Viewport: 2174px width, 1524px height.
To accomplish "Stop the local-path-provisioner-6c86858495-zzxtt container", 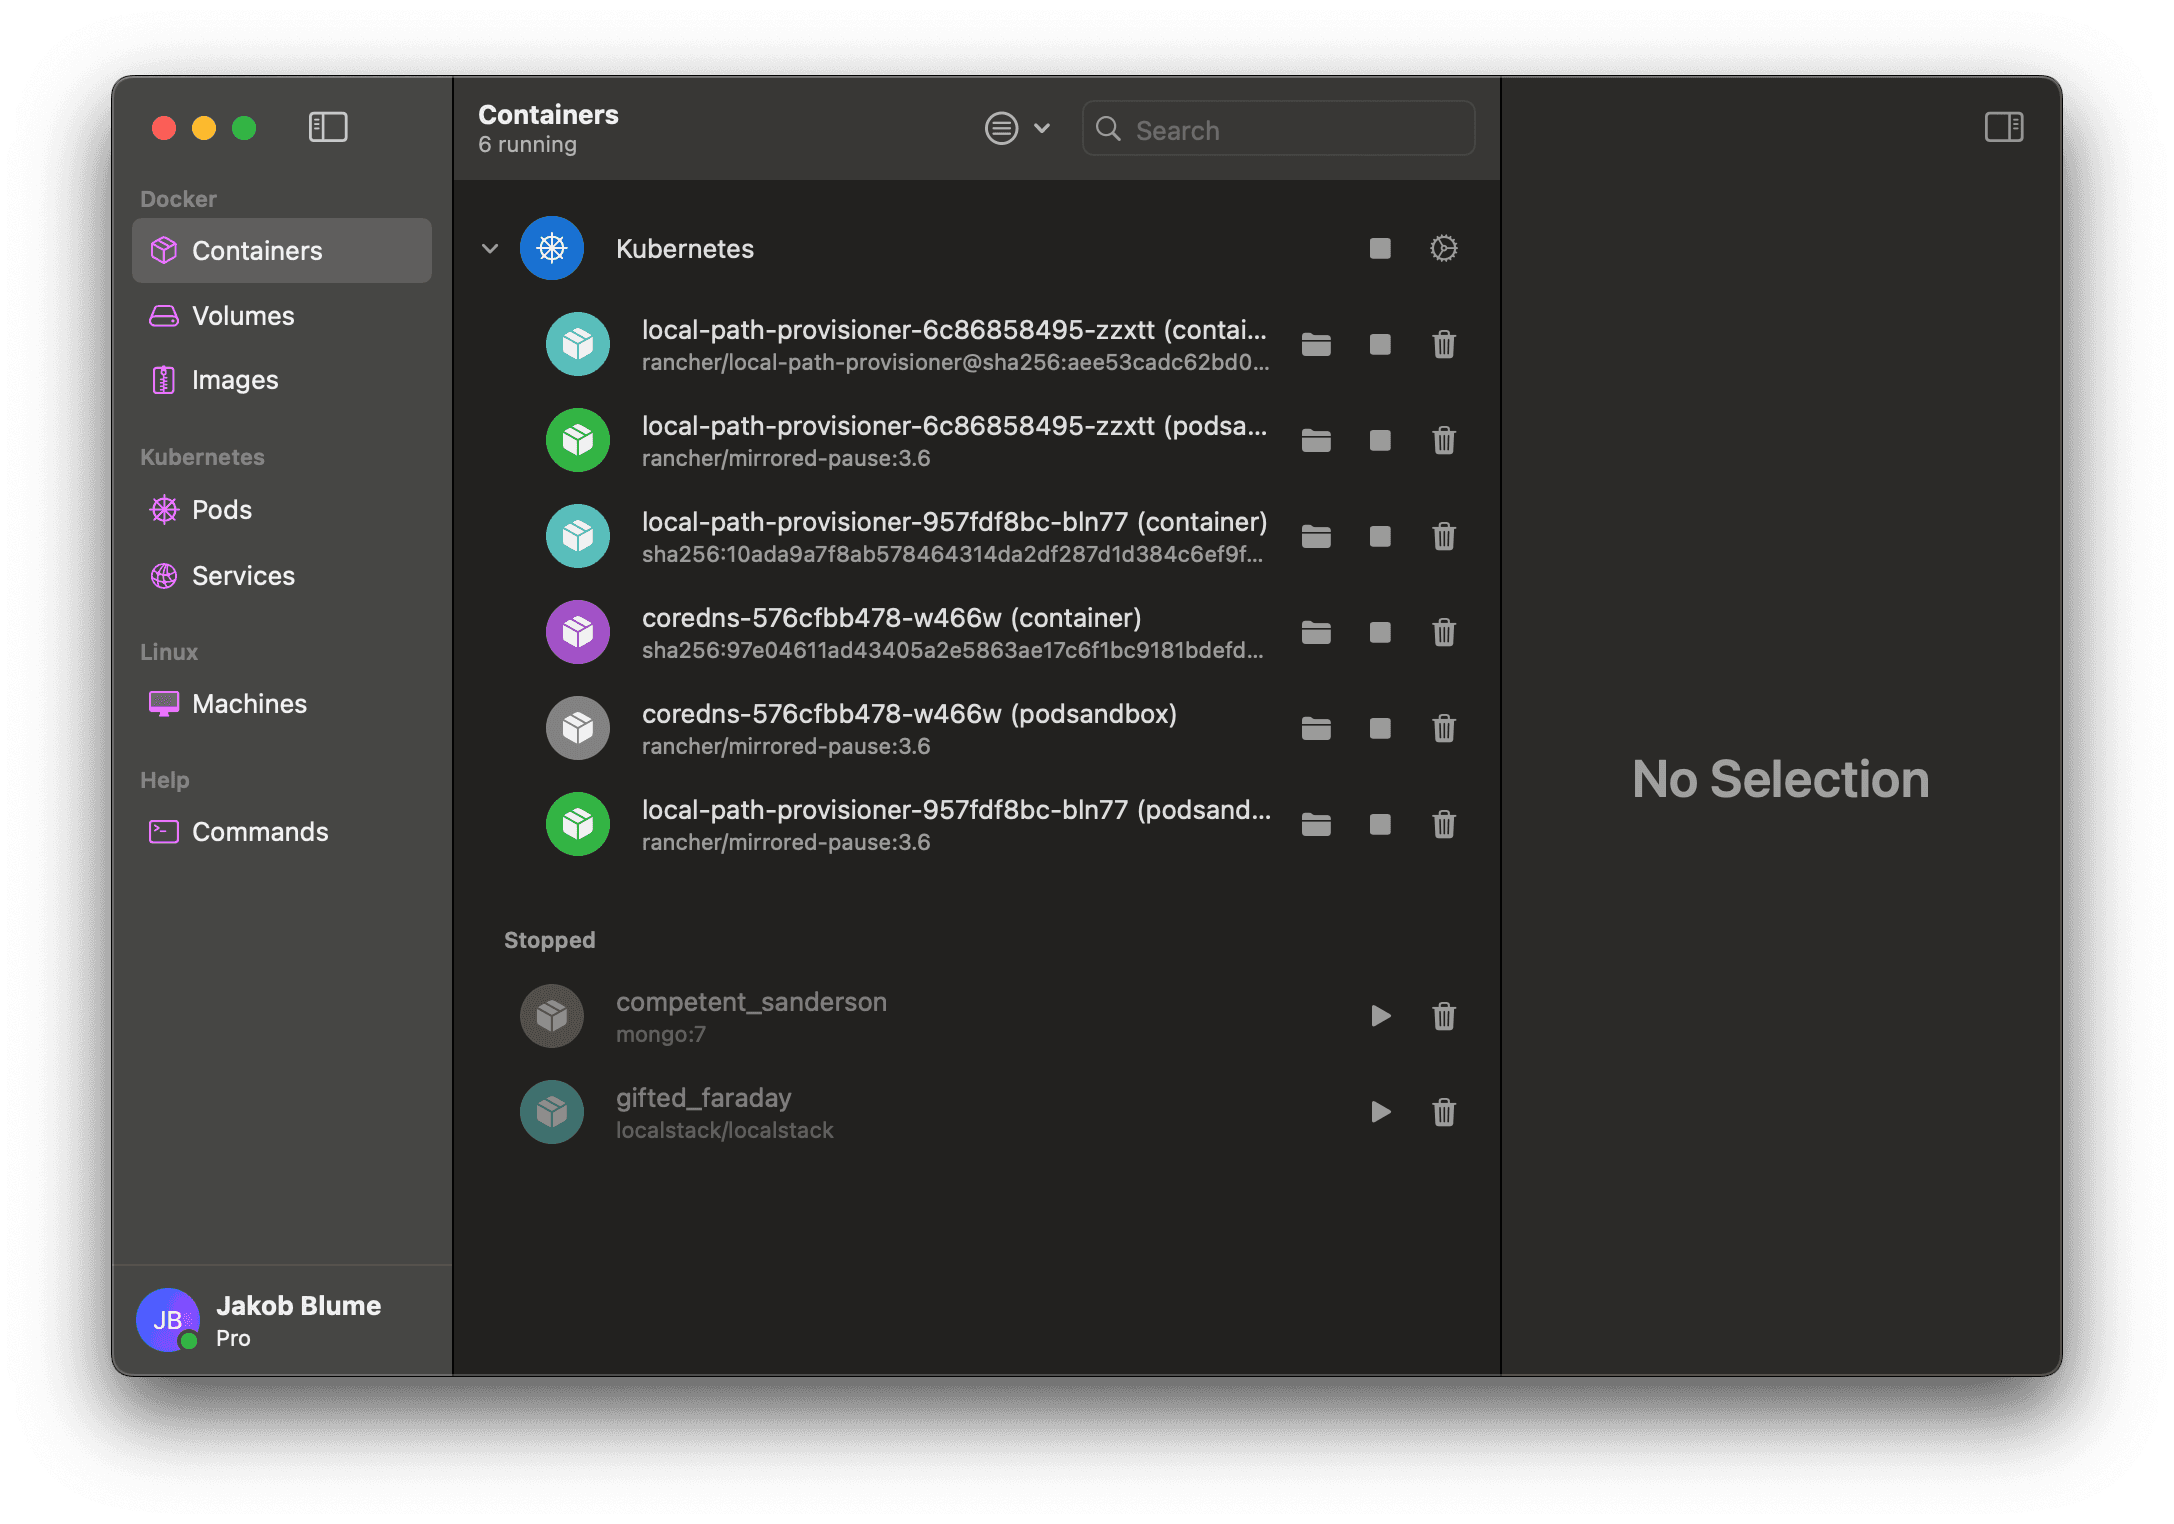I will [1381, 345].
